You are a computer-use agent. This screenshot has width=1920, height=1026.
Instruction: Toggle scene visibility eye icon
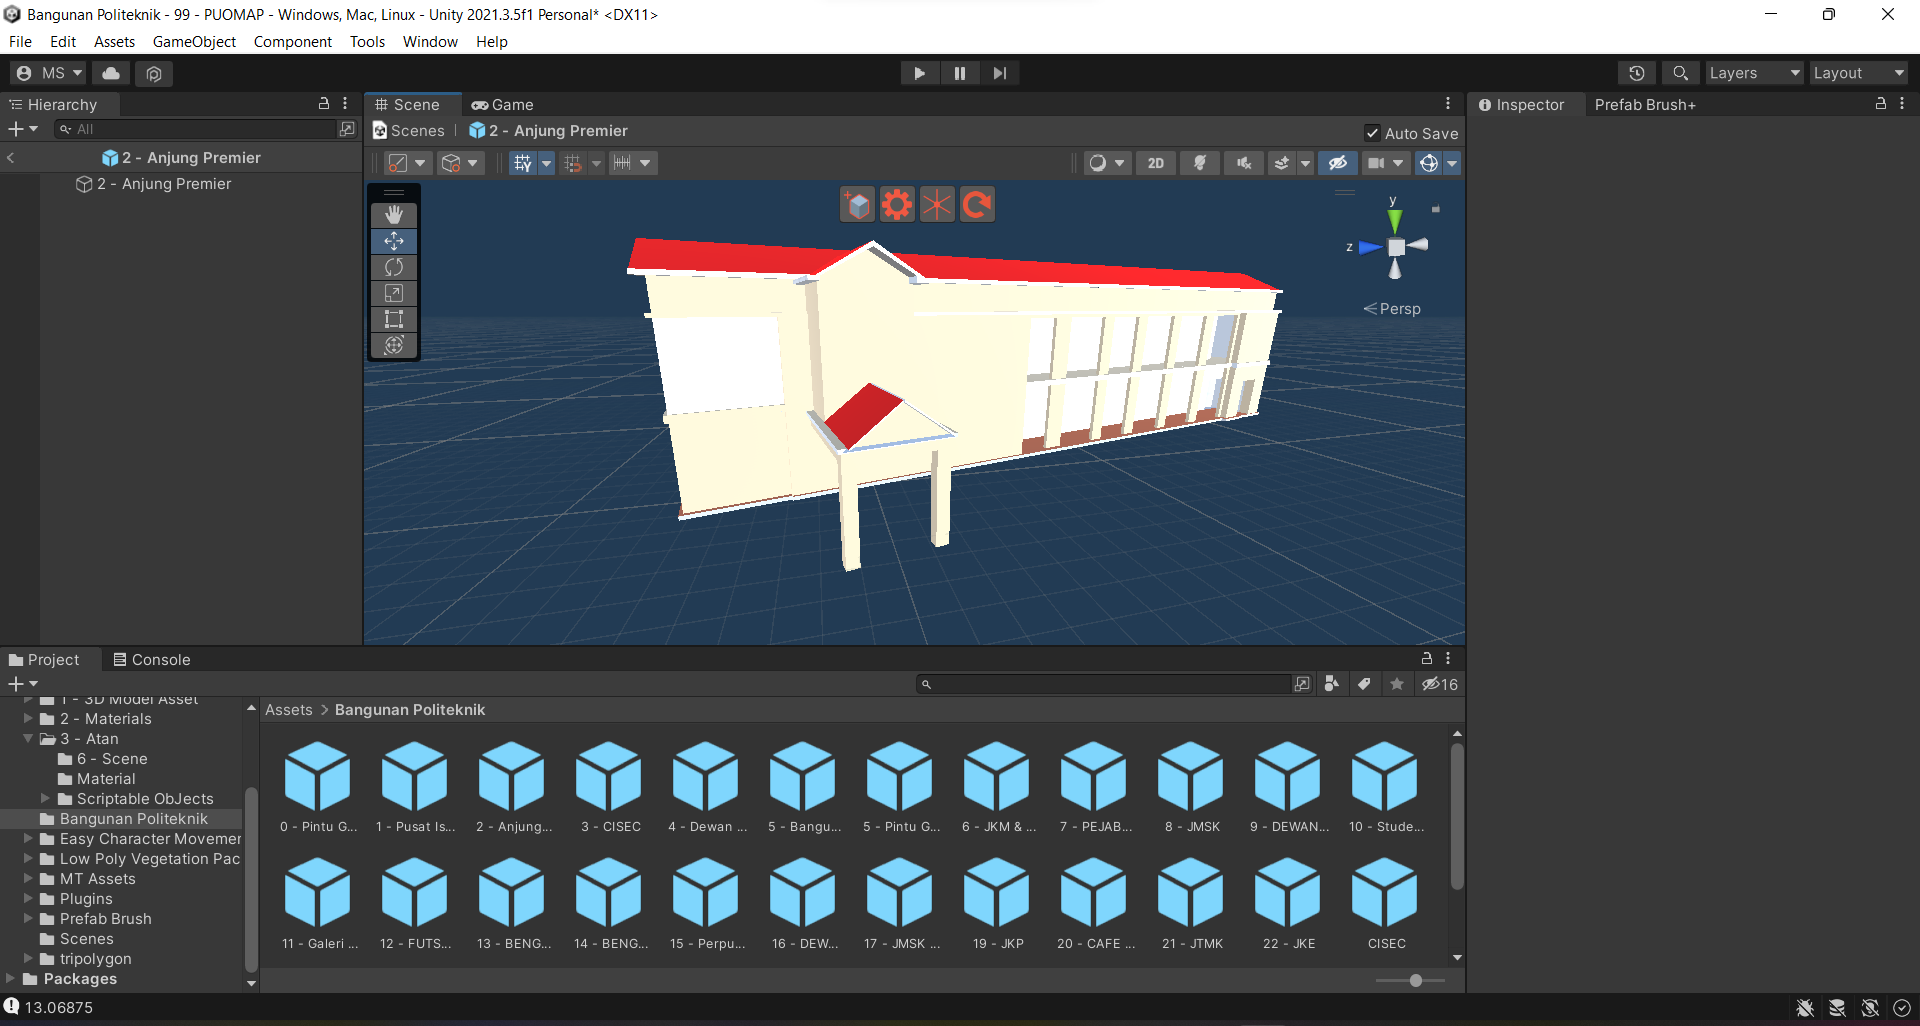click(1337, 163)
